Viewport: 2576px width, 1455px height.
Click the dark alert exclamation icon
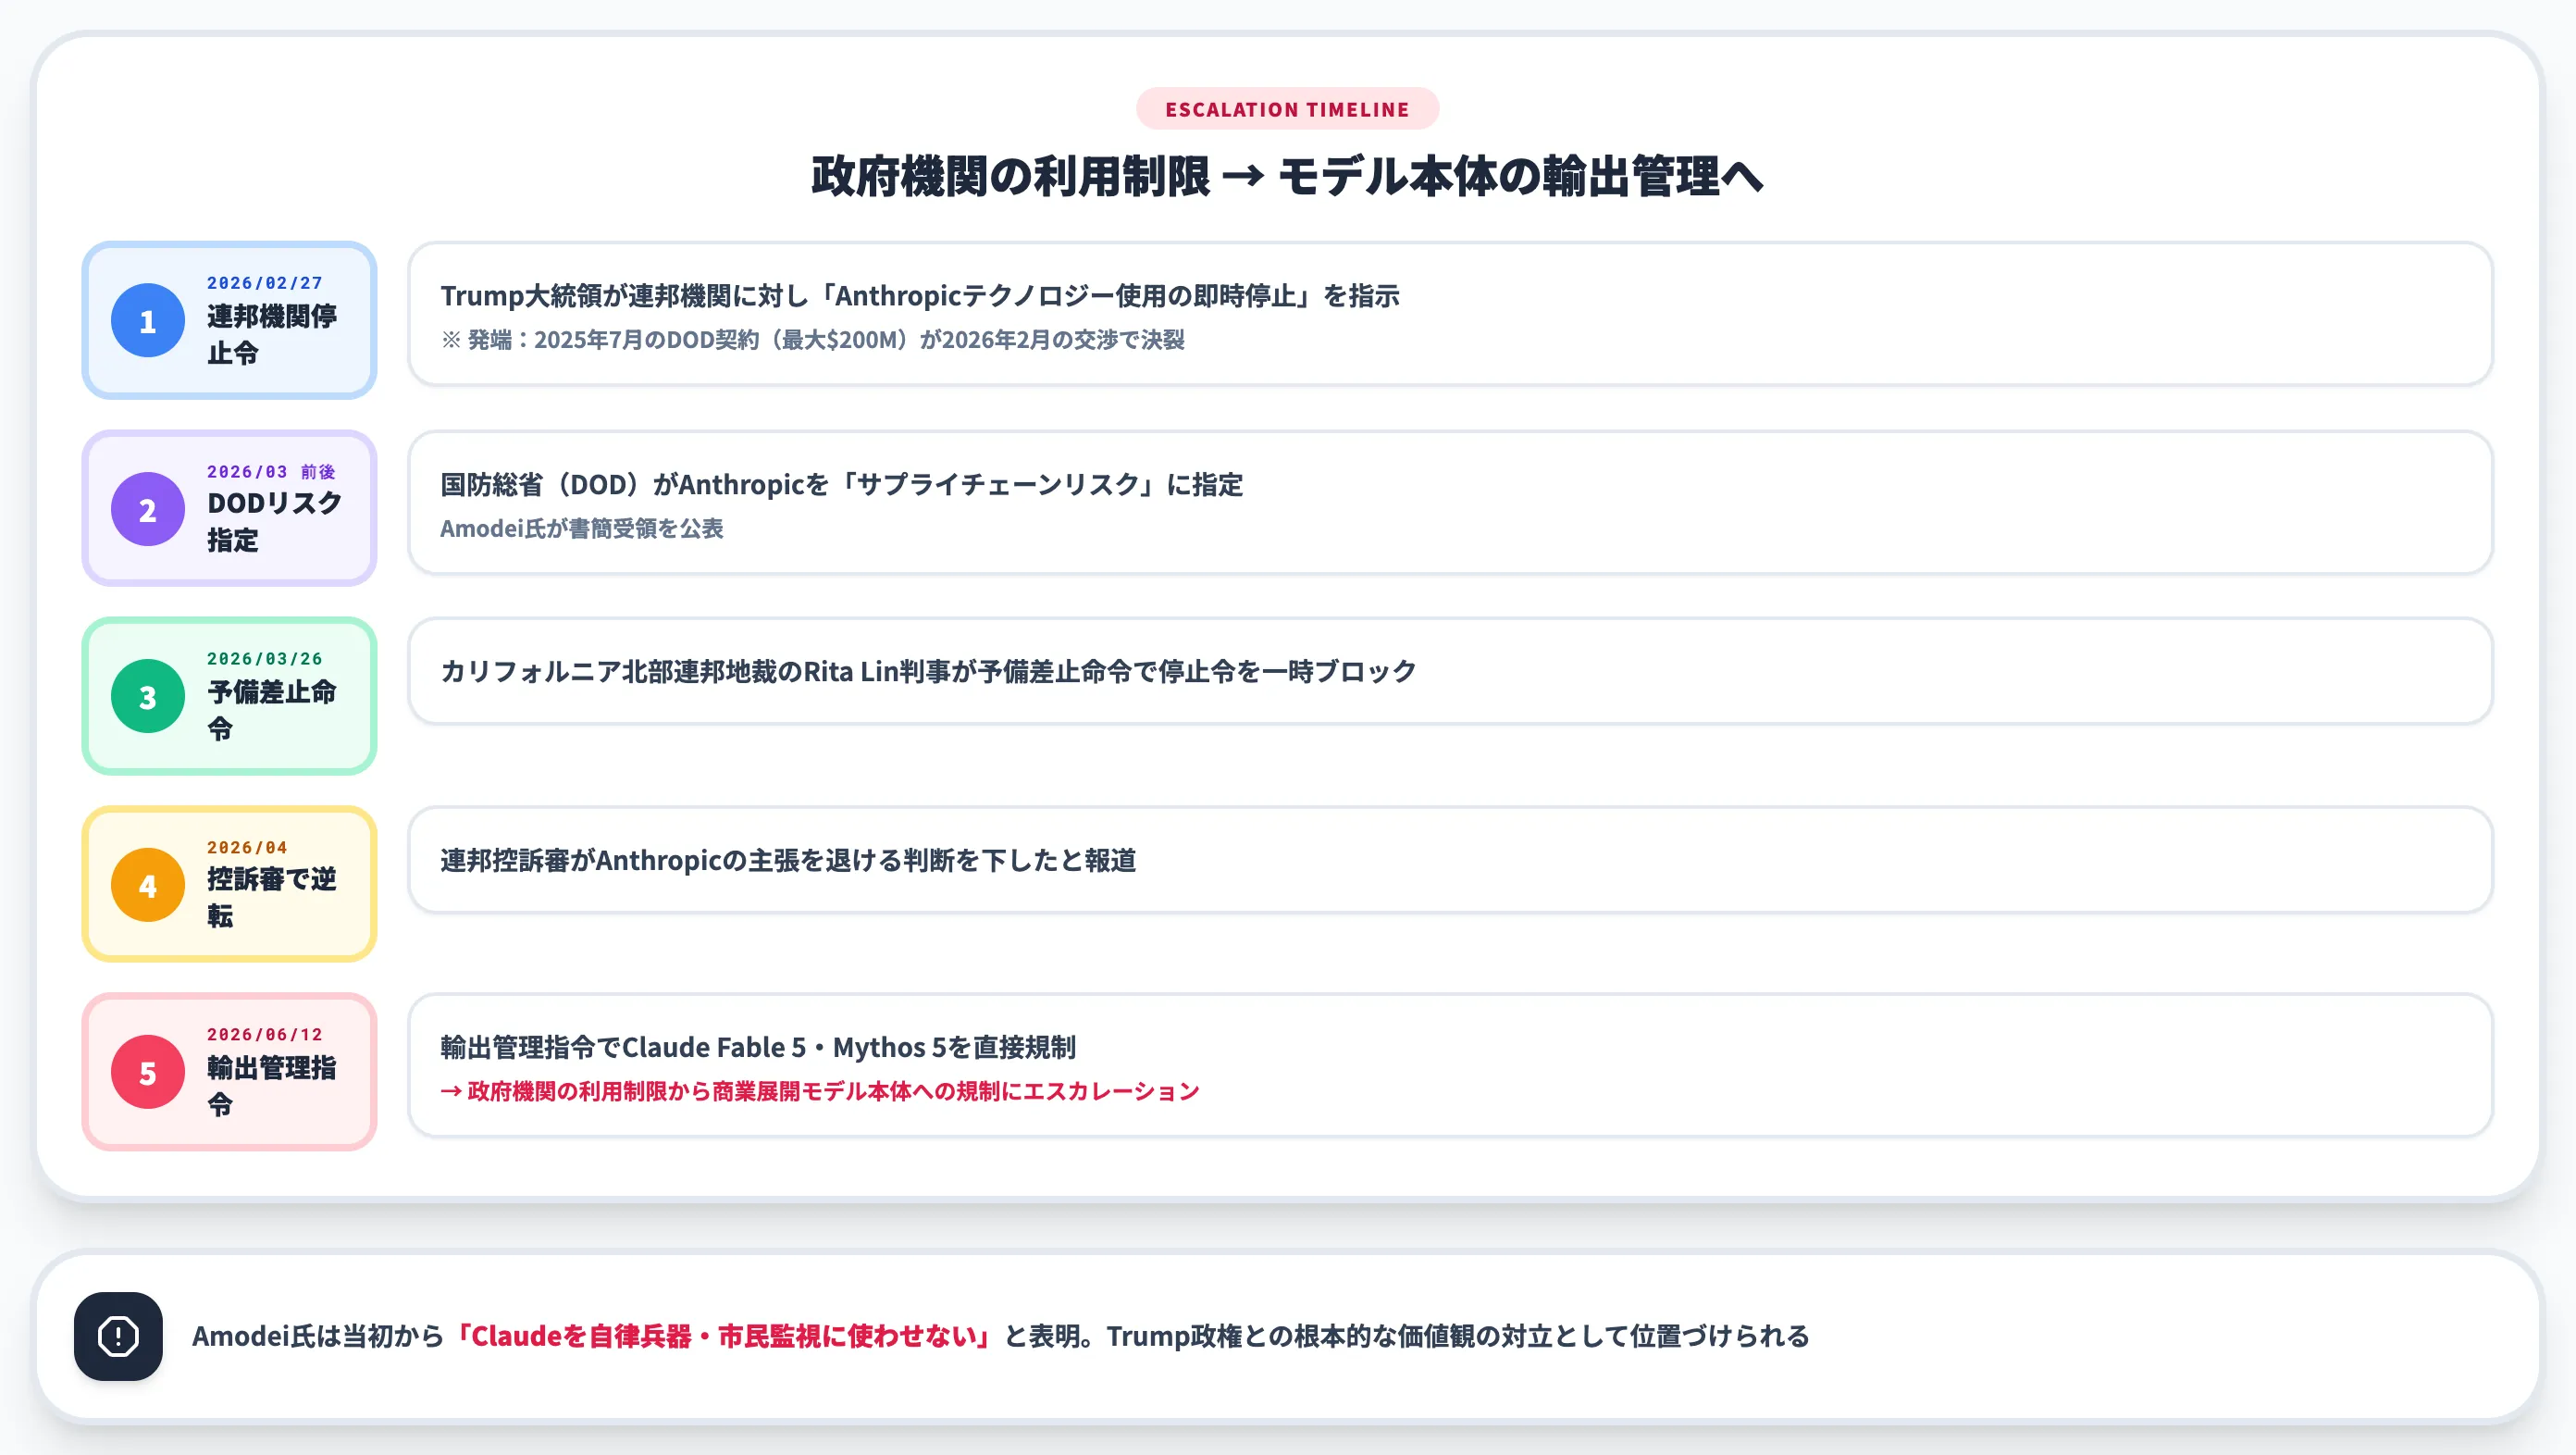pyautogui.click(x=118, y=1336)
